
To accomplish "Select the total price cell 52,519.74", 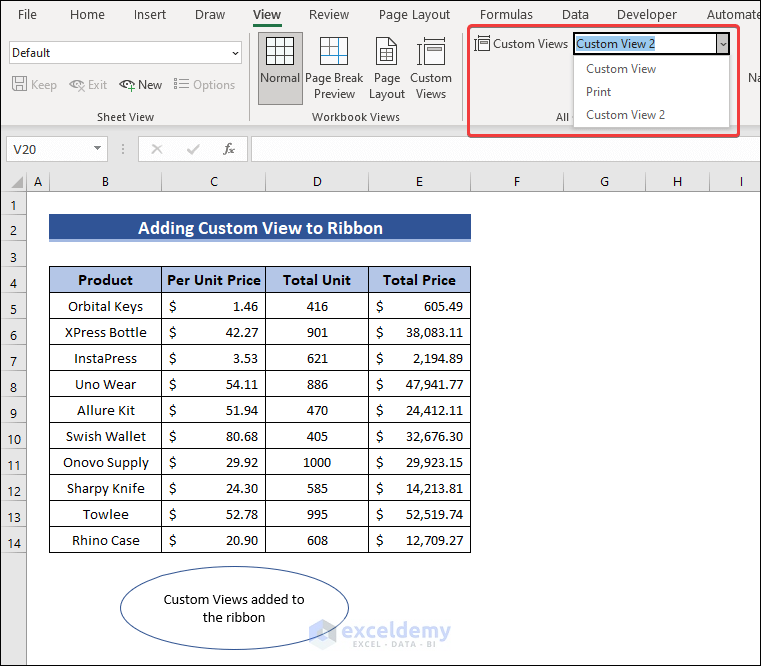I will point(419,515).
